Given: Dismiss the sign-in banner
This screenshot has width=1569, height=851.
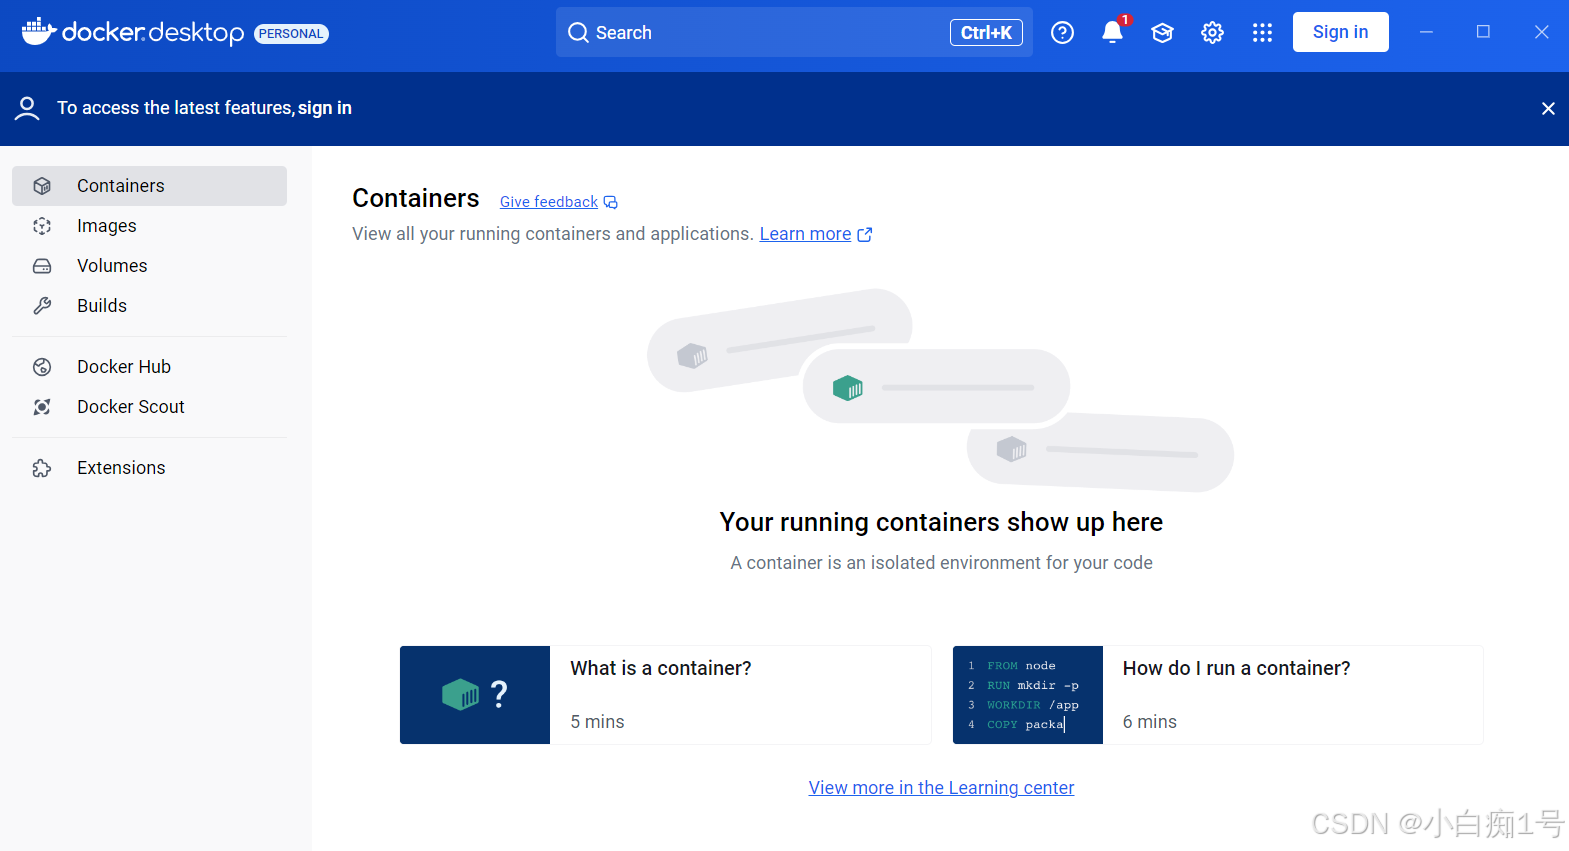Looking at the screenshot, I should (1548, 108).
